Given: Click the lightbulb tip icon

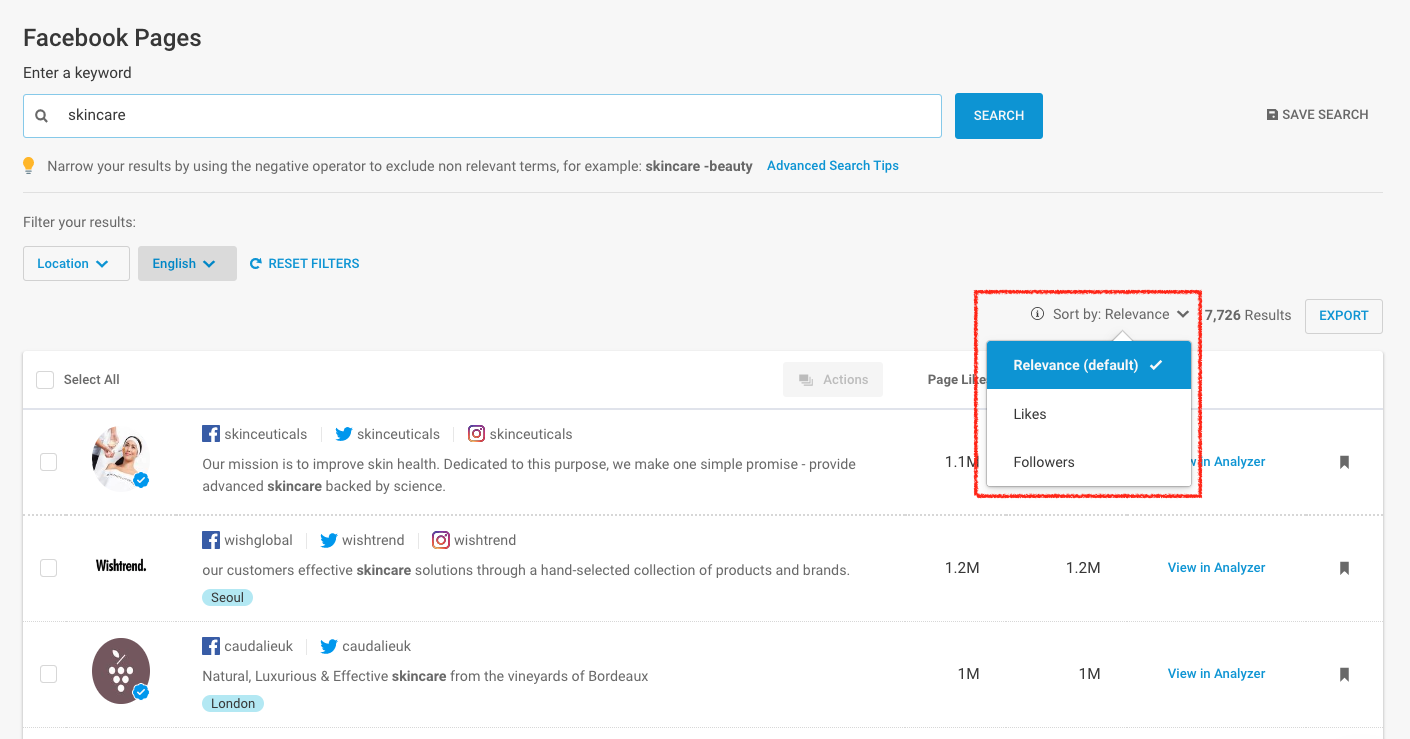Looking at the screenshot, I should (x=29, y=165).
